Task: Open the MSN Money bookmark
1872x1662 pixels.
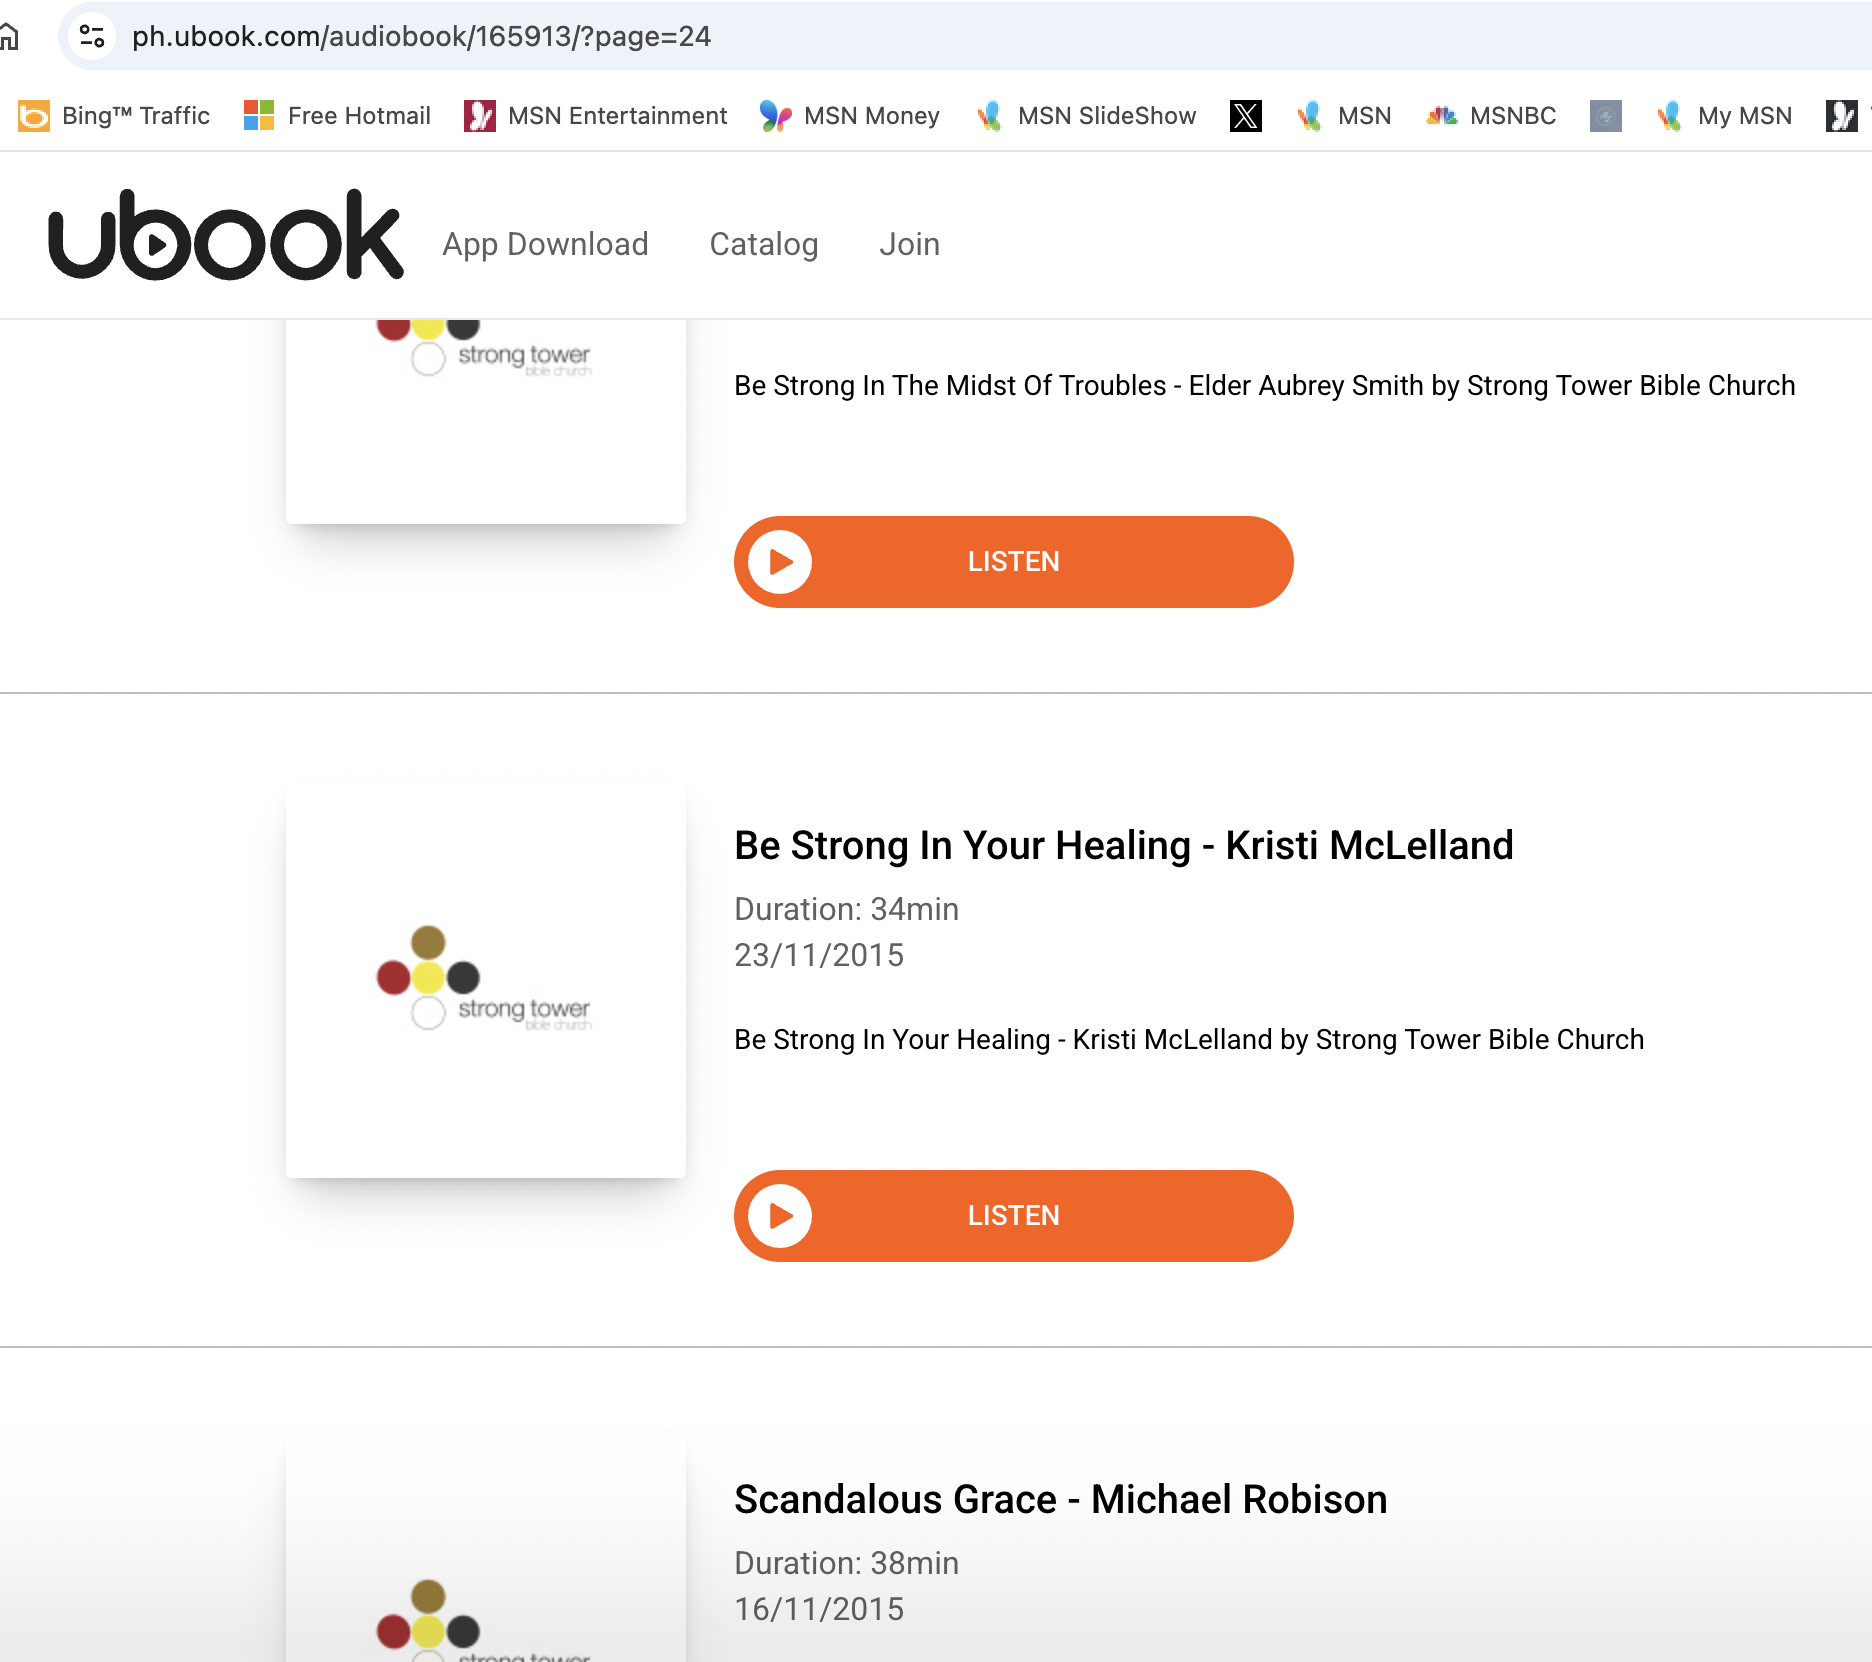Action: coord(850,116)
